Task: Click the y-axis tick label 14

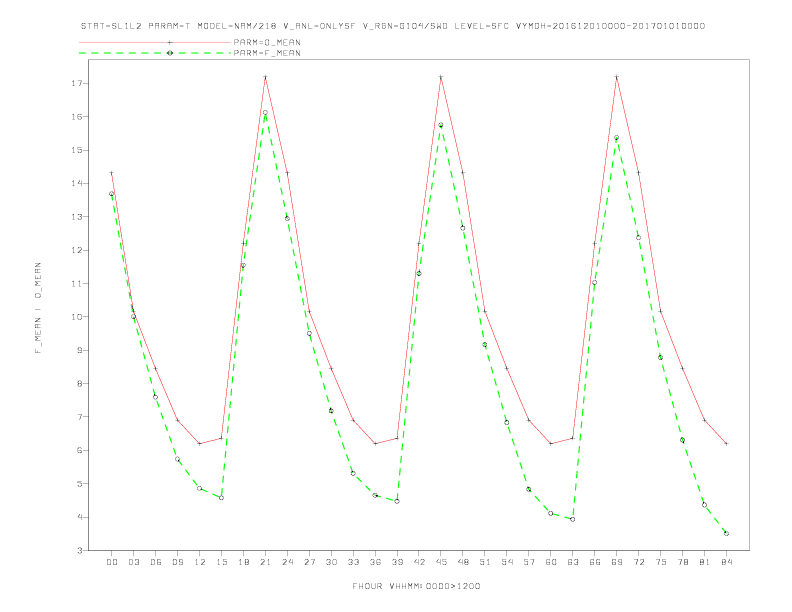Action: pyautogui.click(x=77, y=183)
